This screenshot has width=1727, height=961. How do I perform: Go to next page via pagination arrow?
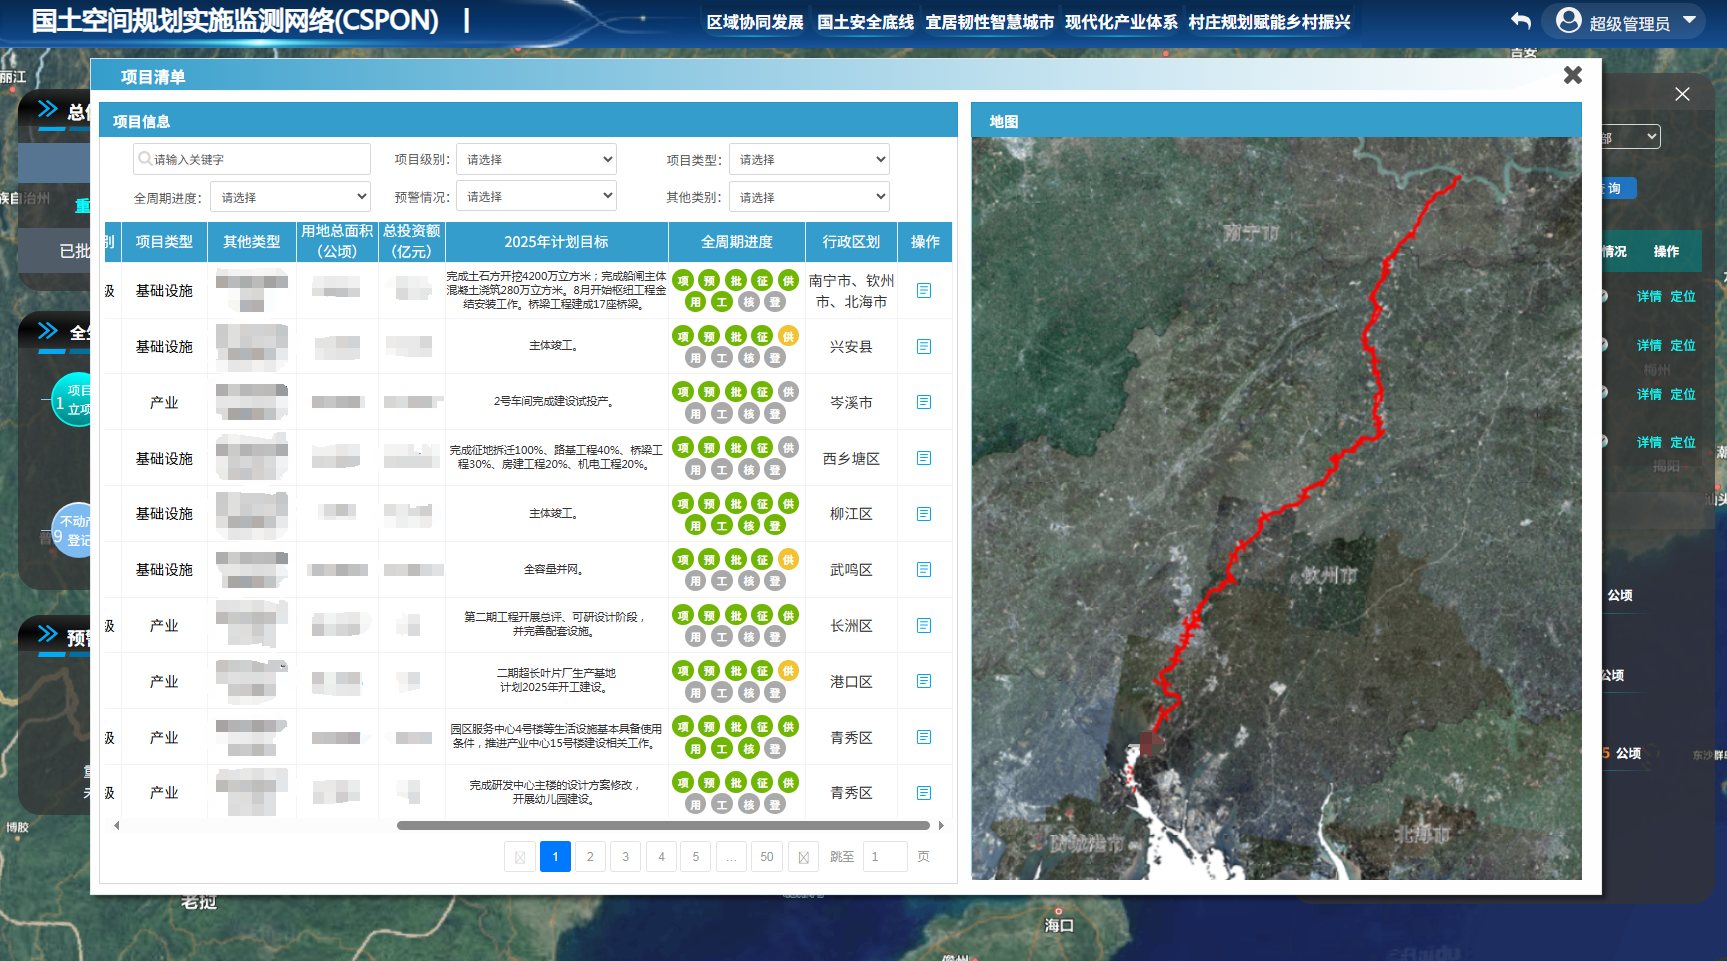(803, 857)
